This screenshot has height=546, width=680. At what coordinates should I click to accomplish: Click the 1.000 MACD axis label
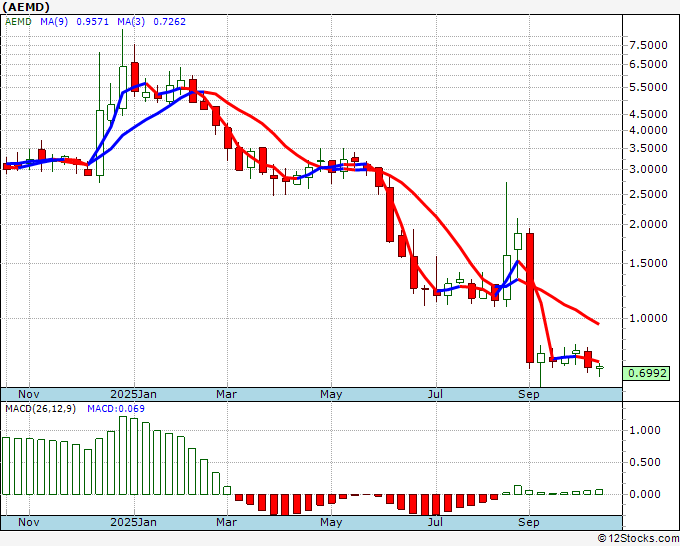point(645,430)
